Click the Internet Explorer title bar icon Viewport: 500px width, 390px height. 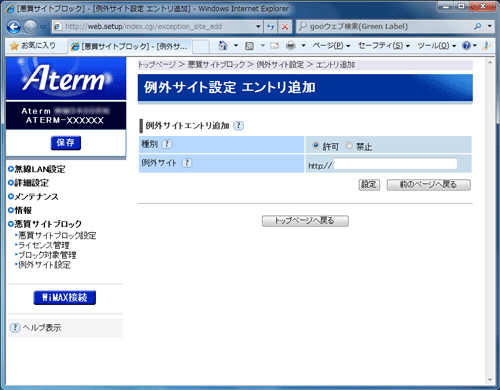point(10,9)
